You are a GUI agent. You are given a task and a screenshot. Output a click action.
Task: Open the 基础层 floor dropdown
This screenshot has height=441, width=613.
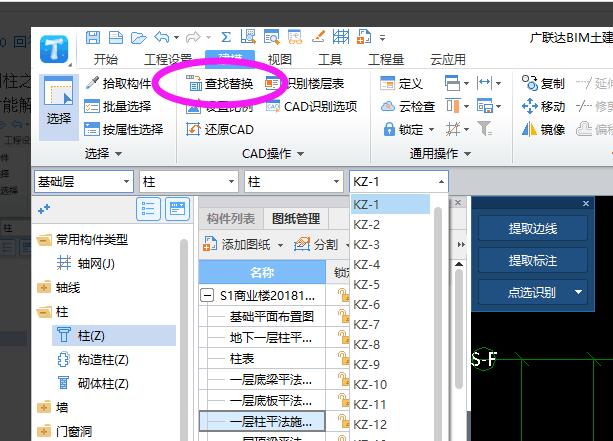[x=84, y=181]
